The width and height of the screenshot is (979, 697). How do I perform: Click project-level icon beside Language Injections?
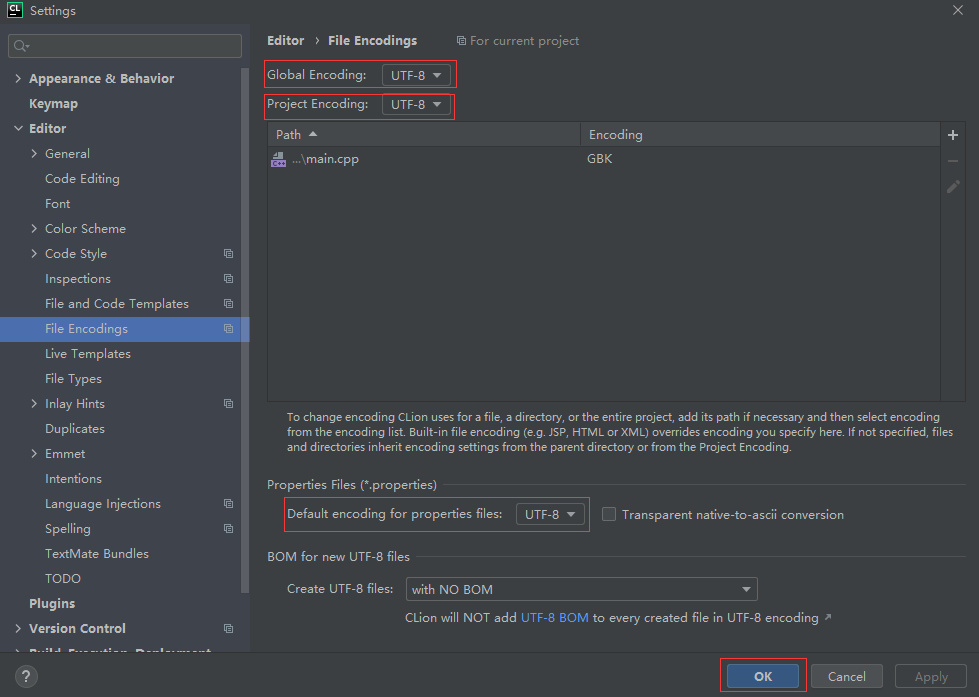coord(229,503)
